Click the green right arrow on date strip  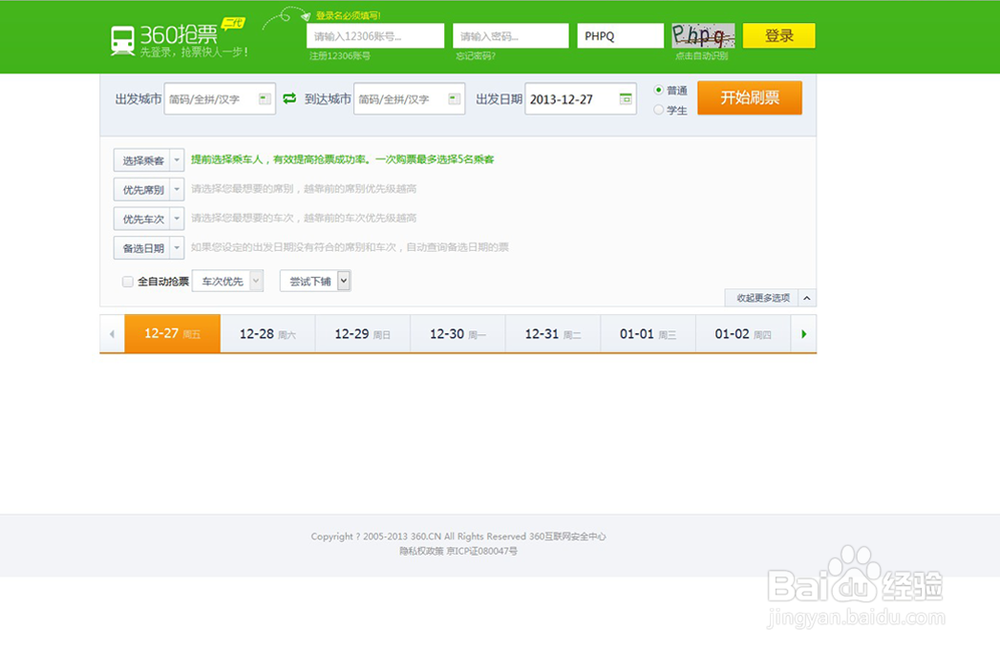(x=805, y=334)
